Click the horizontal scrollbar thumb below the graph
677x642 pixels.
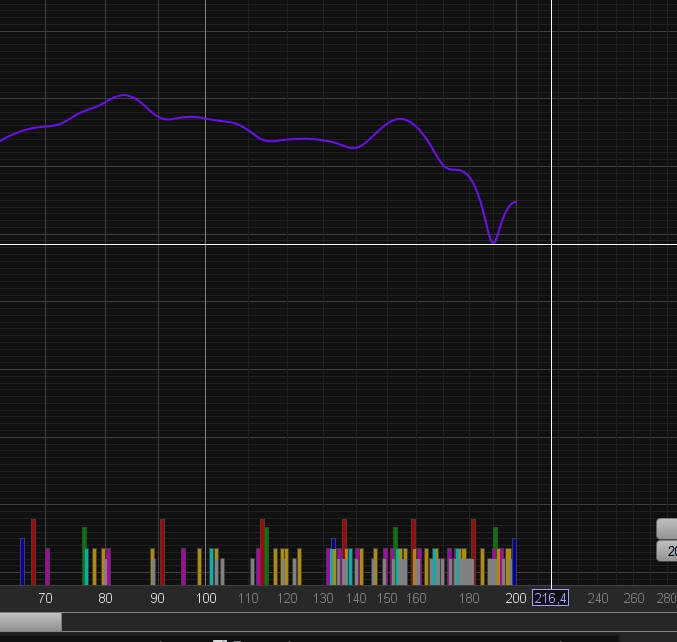[x=30, y=622]
